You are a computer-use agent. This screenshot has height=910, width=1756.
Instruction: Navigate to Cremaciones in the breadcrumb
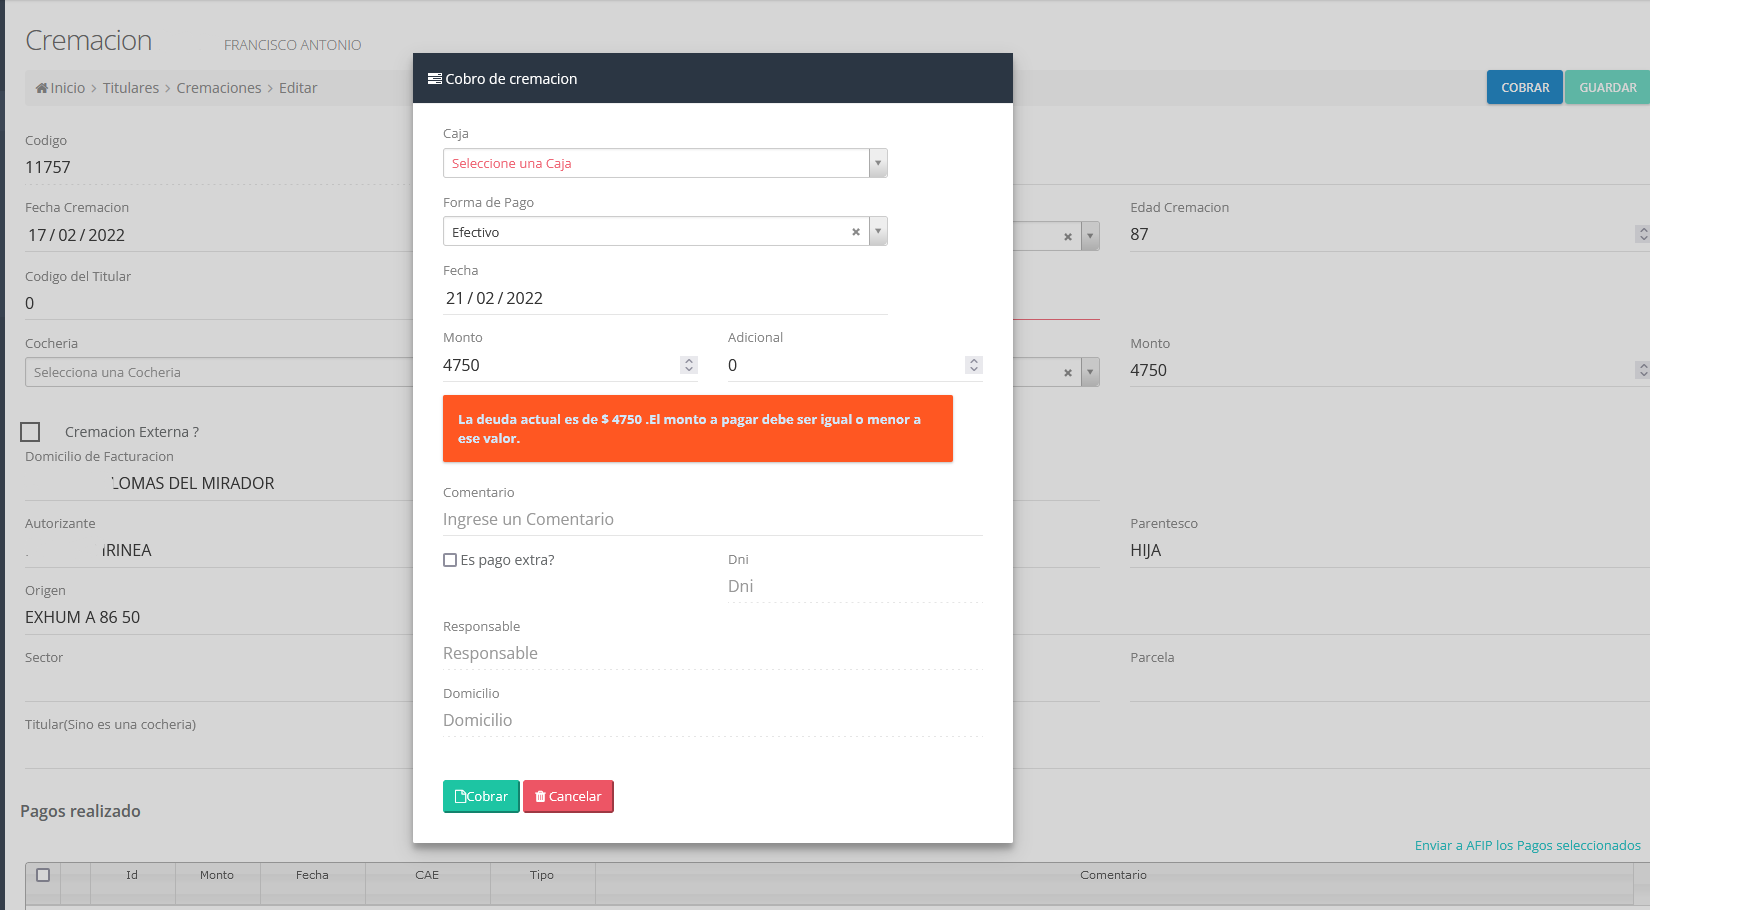[x=219, y=88]
